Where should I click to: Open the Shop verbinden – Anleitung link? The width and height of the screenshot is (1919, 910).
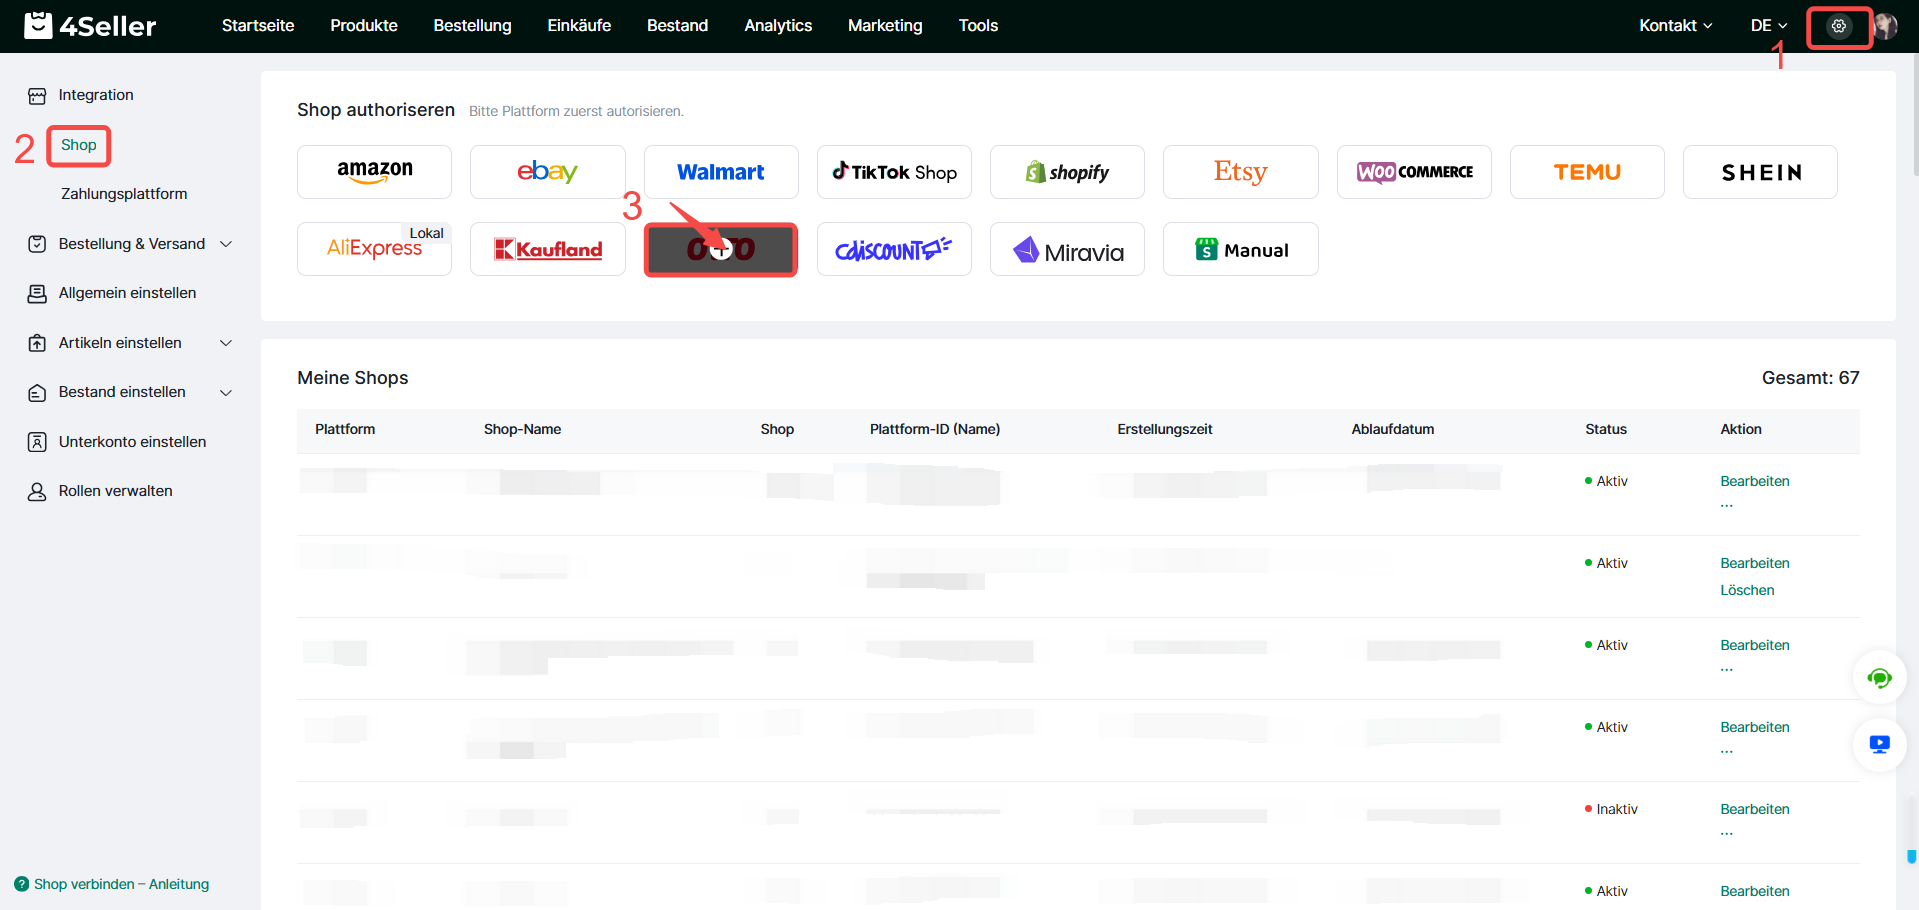point(121,884)
